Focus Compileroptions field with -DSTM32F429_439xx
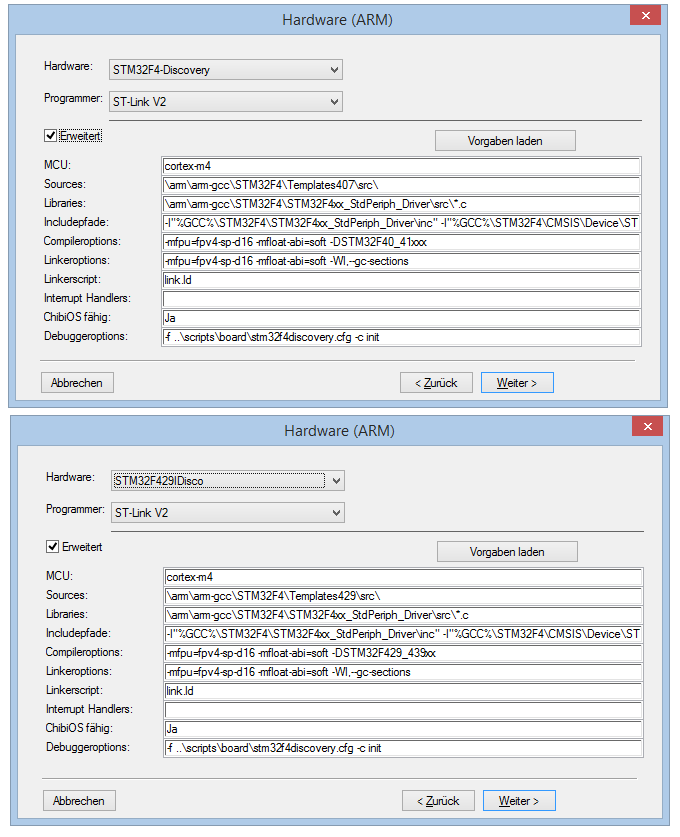The width and height of the screenshot is (680, 837). coord(404,653)
